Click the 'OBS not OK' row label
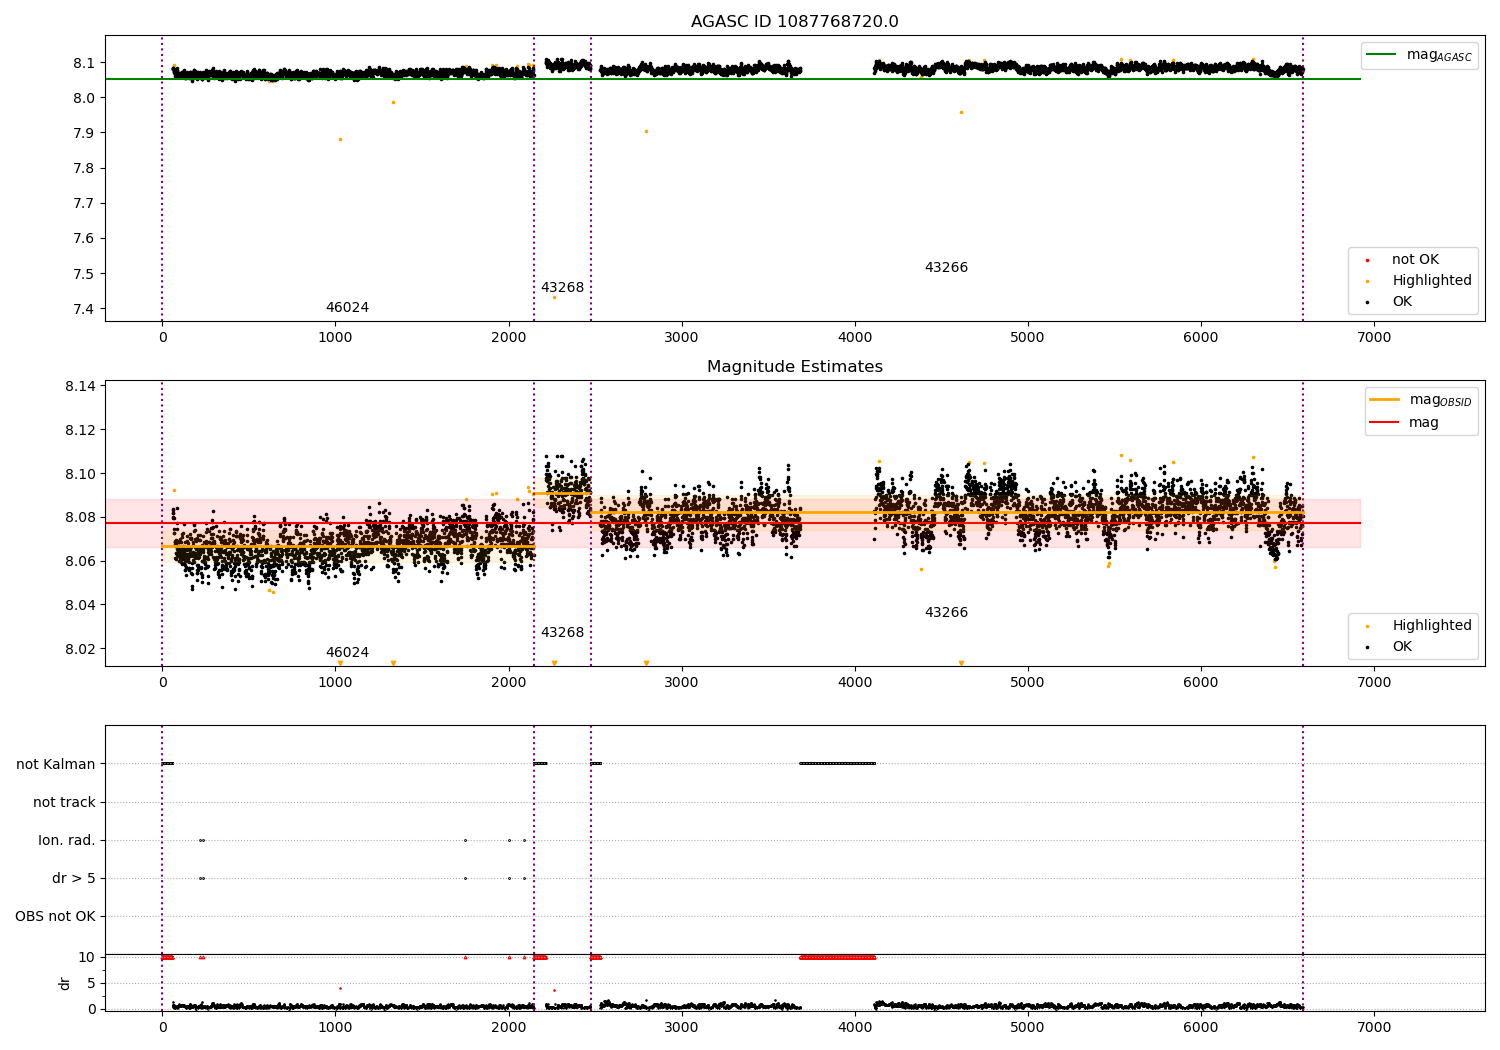Screen dimensions: 1500x1050 (x=55, y=917)
